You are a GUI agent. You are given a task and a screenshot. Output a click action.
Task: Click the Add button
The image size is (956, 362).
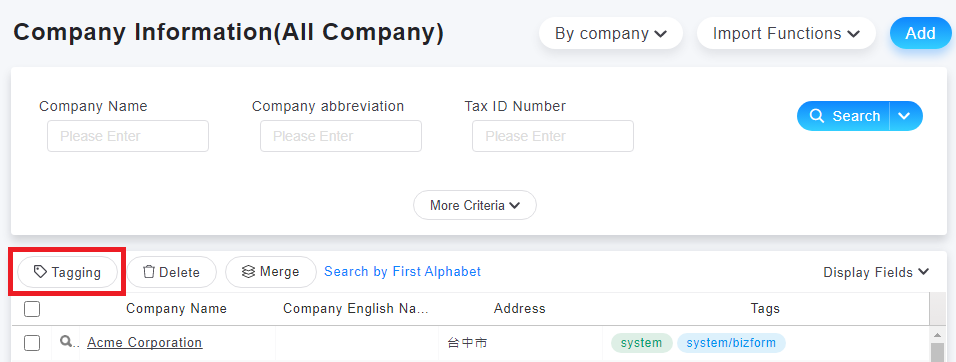(921, 33)
